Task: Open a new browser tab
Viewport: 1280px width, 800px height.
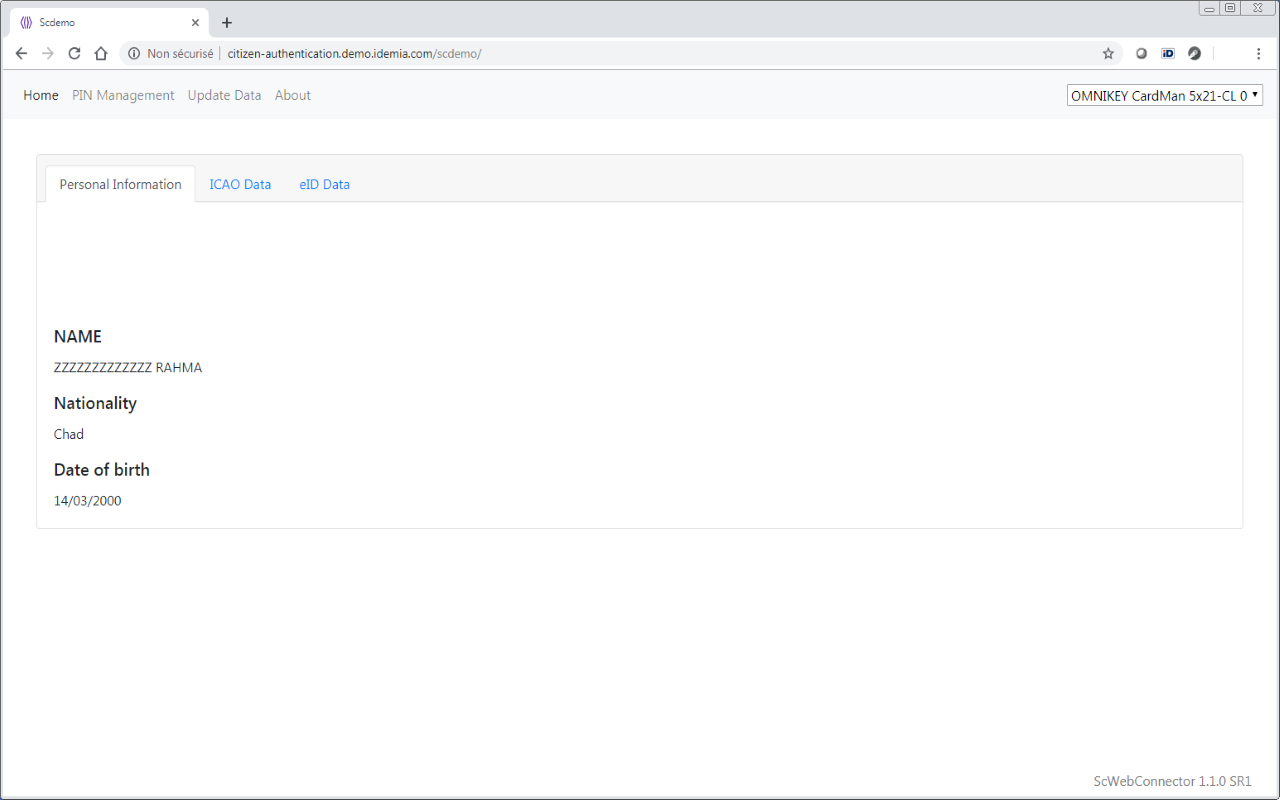Action: [x=227, y=22]
